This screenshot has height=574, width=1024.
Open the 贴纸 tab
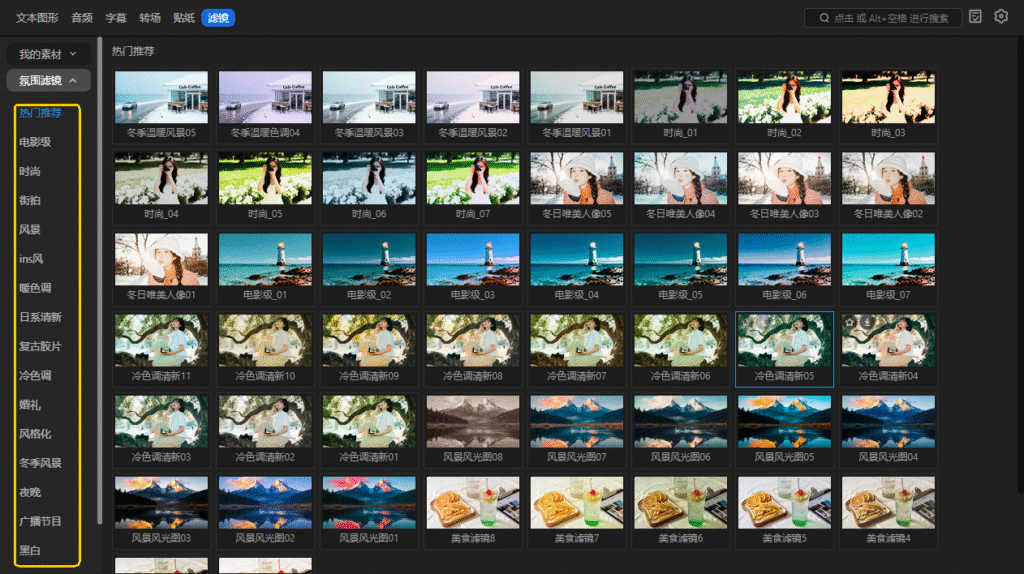[x=184, y=18]
